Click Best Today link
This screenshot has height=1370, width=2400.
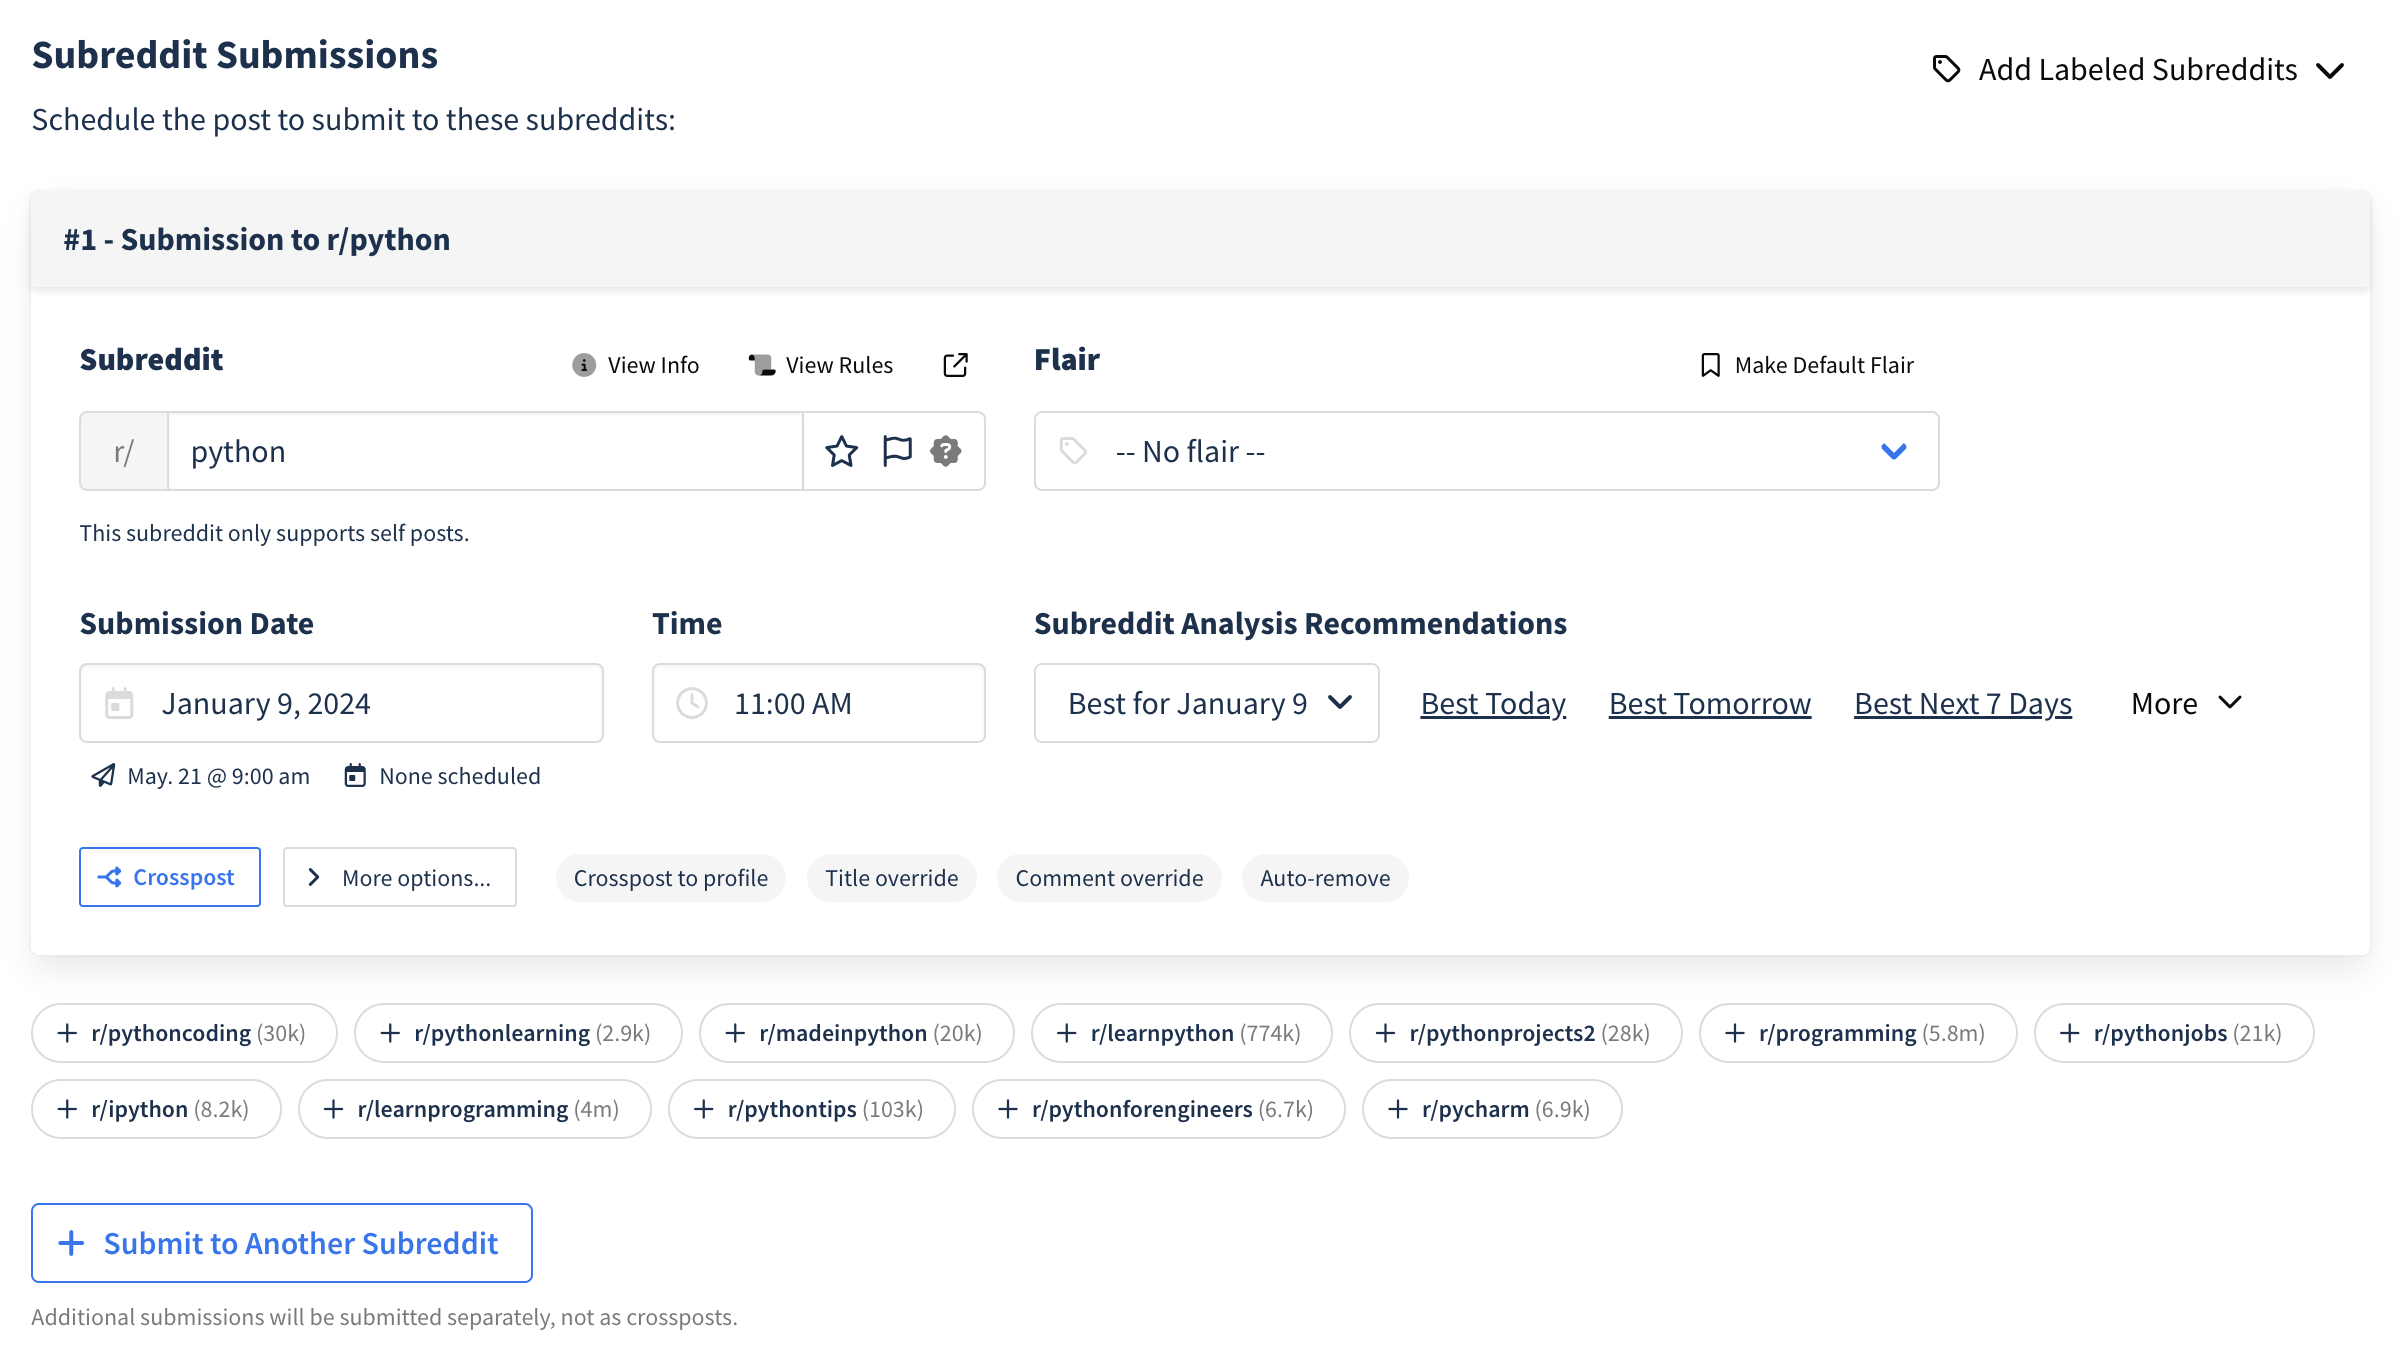[x=1493, y=704]
